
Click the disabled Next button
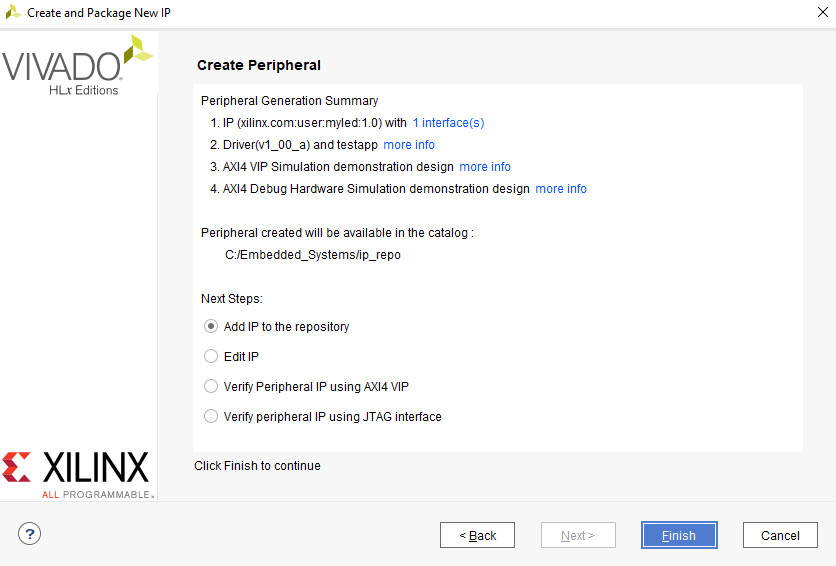578,535
